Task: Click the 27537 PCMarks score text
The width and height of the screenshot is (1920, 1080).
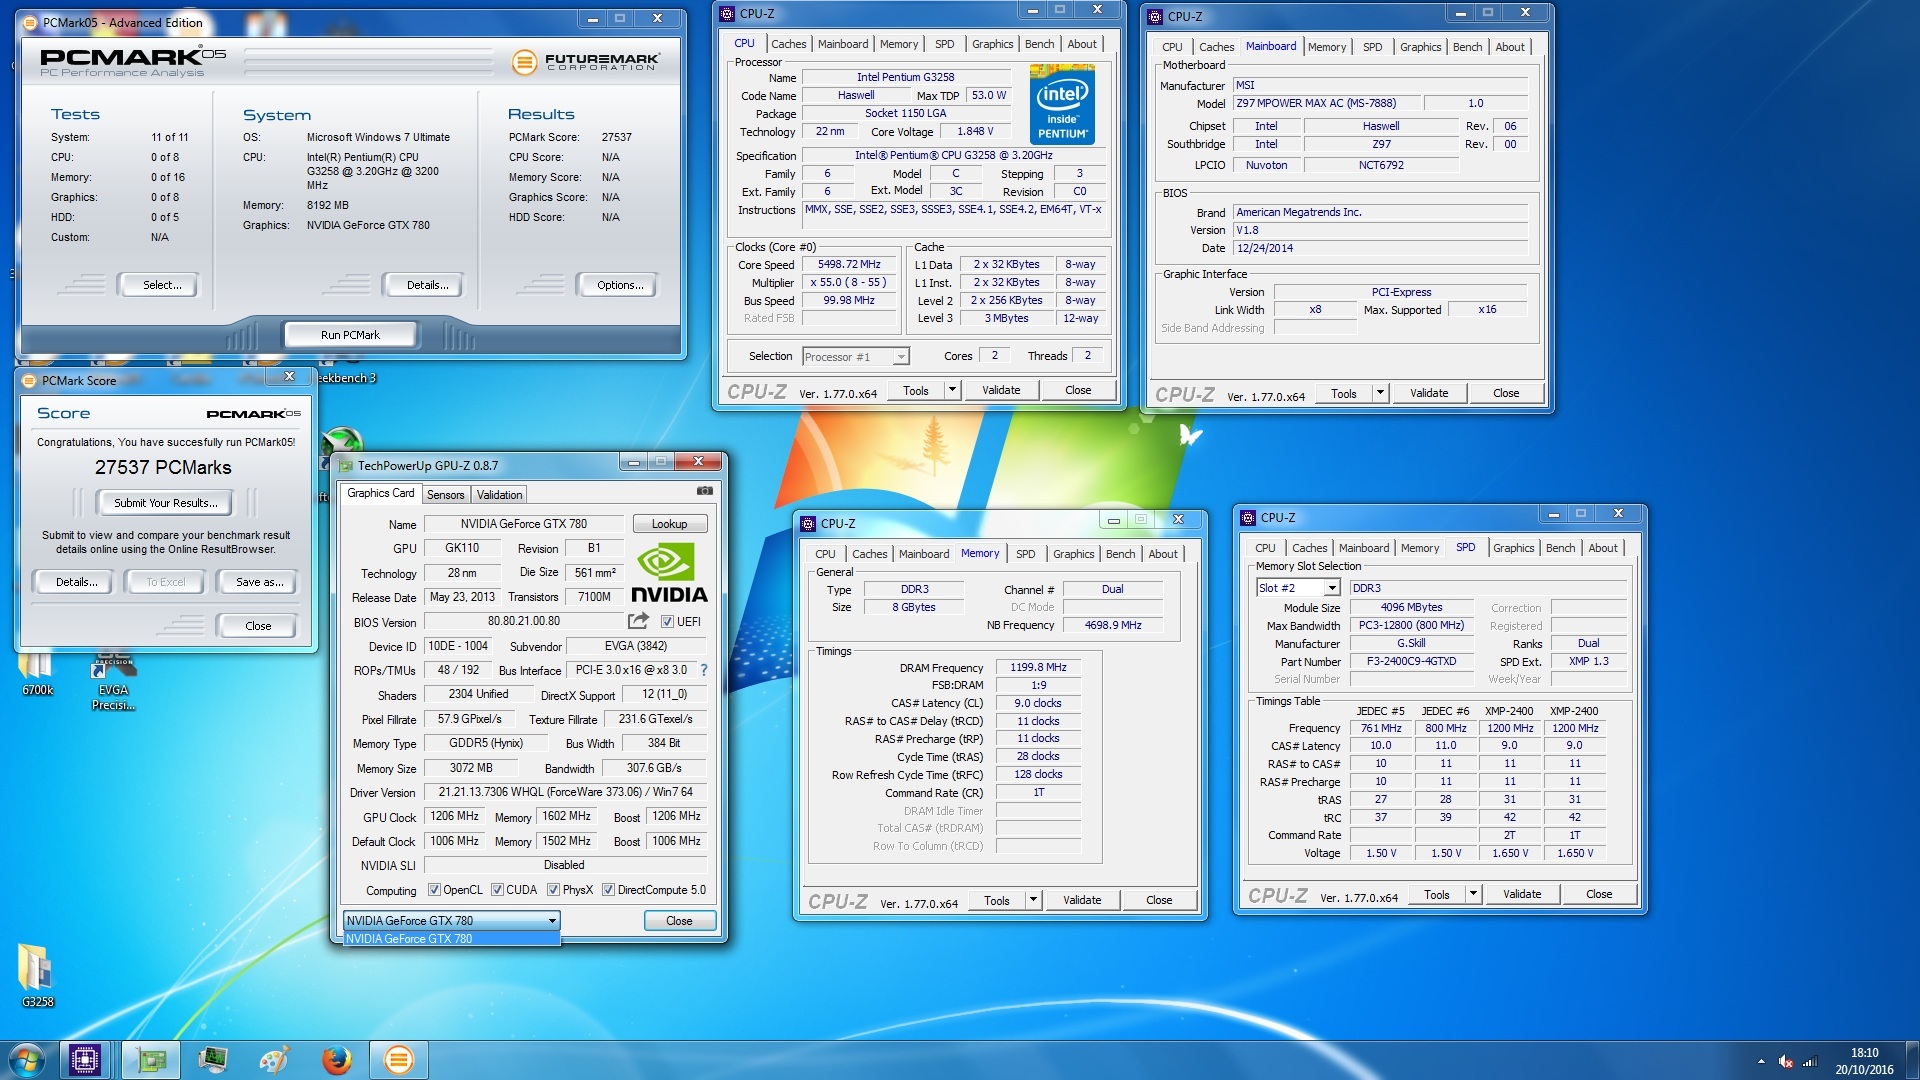Action: click(163, 468)
